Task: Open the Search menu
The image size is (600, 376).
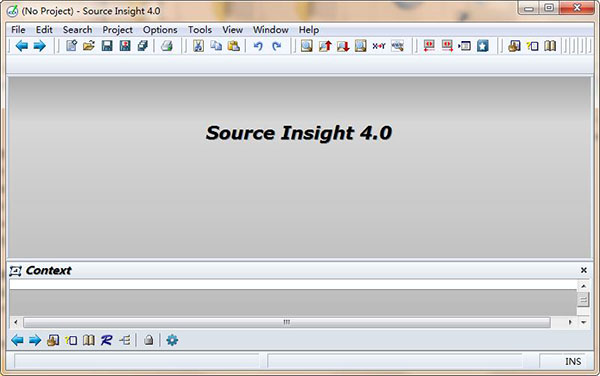Action: [77, 30]
